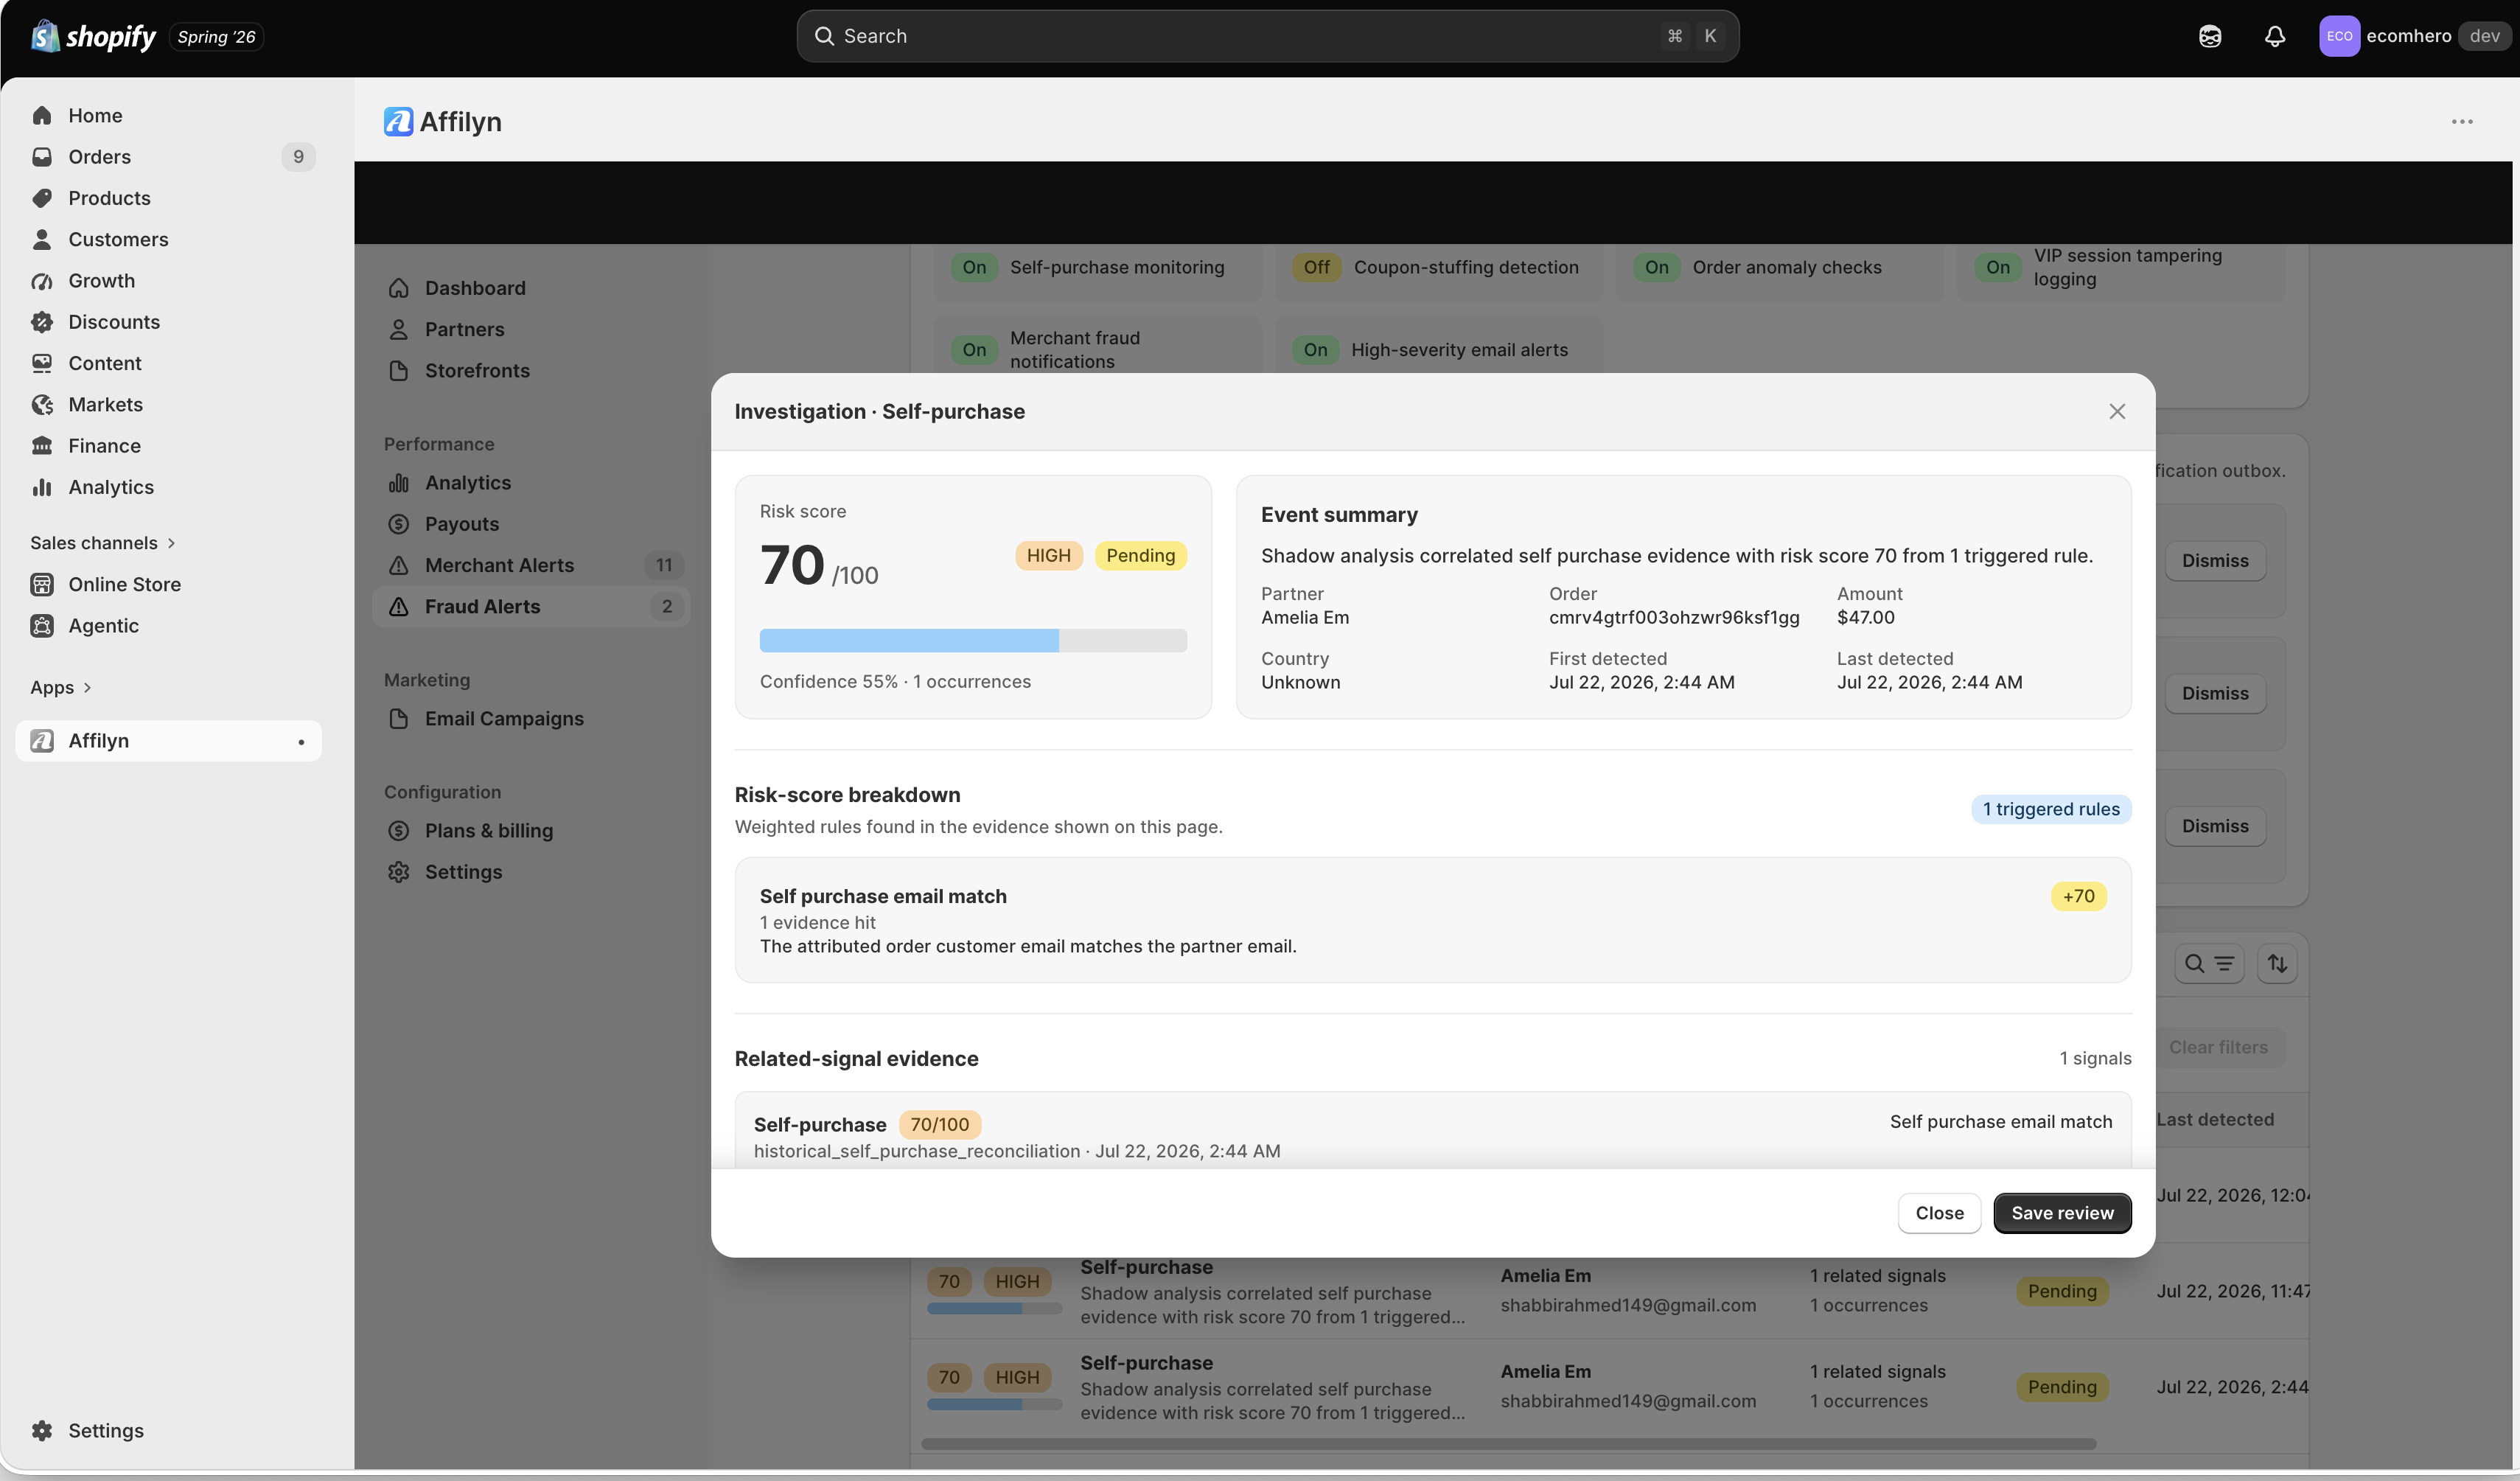Open Plans & billing

click(x=488, y=831)
